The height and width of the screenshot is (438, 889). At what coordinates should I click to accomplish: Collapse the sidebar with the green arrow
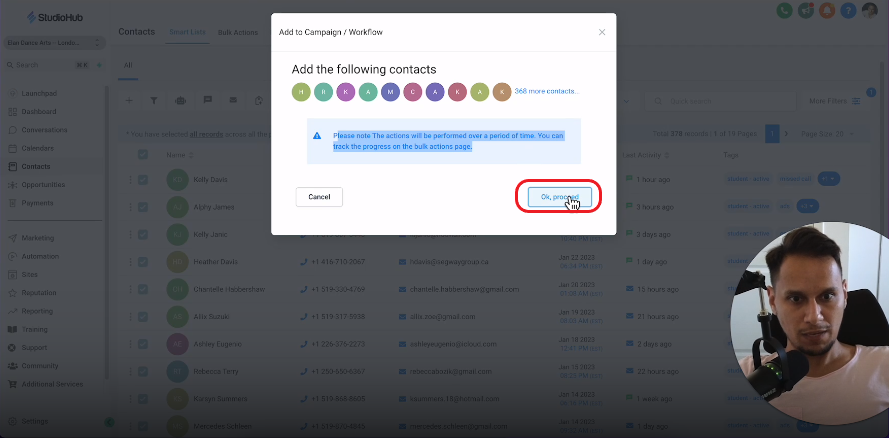109,422
